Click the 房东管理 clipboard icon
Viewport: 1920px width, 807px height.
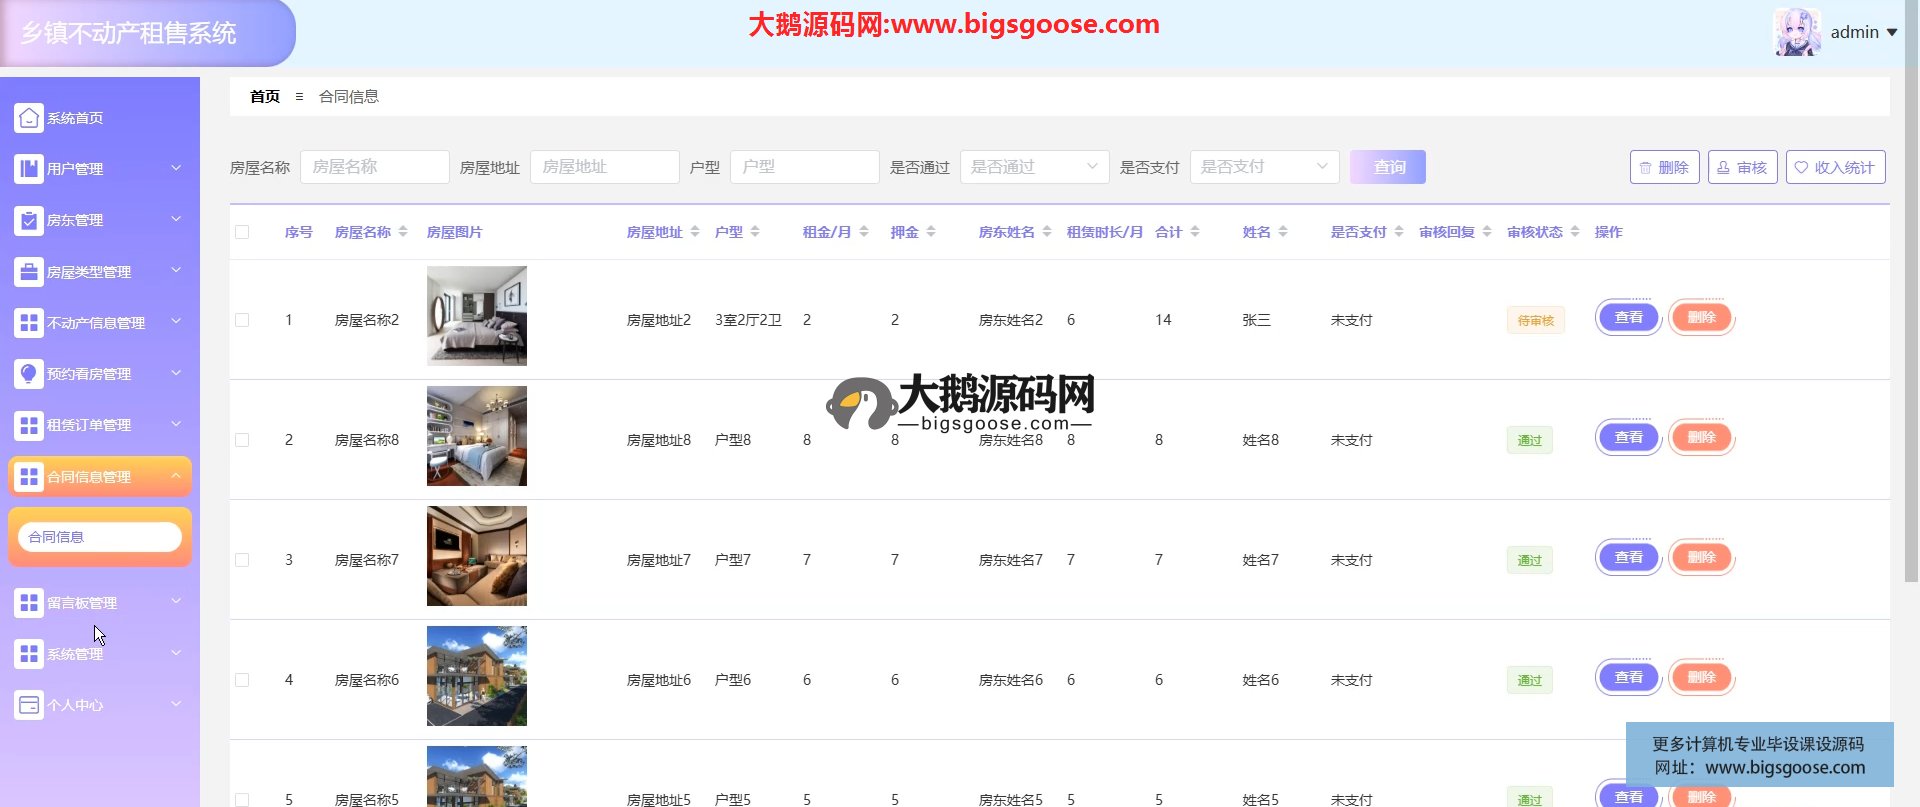(x=29, y=220)
